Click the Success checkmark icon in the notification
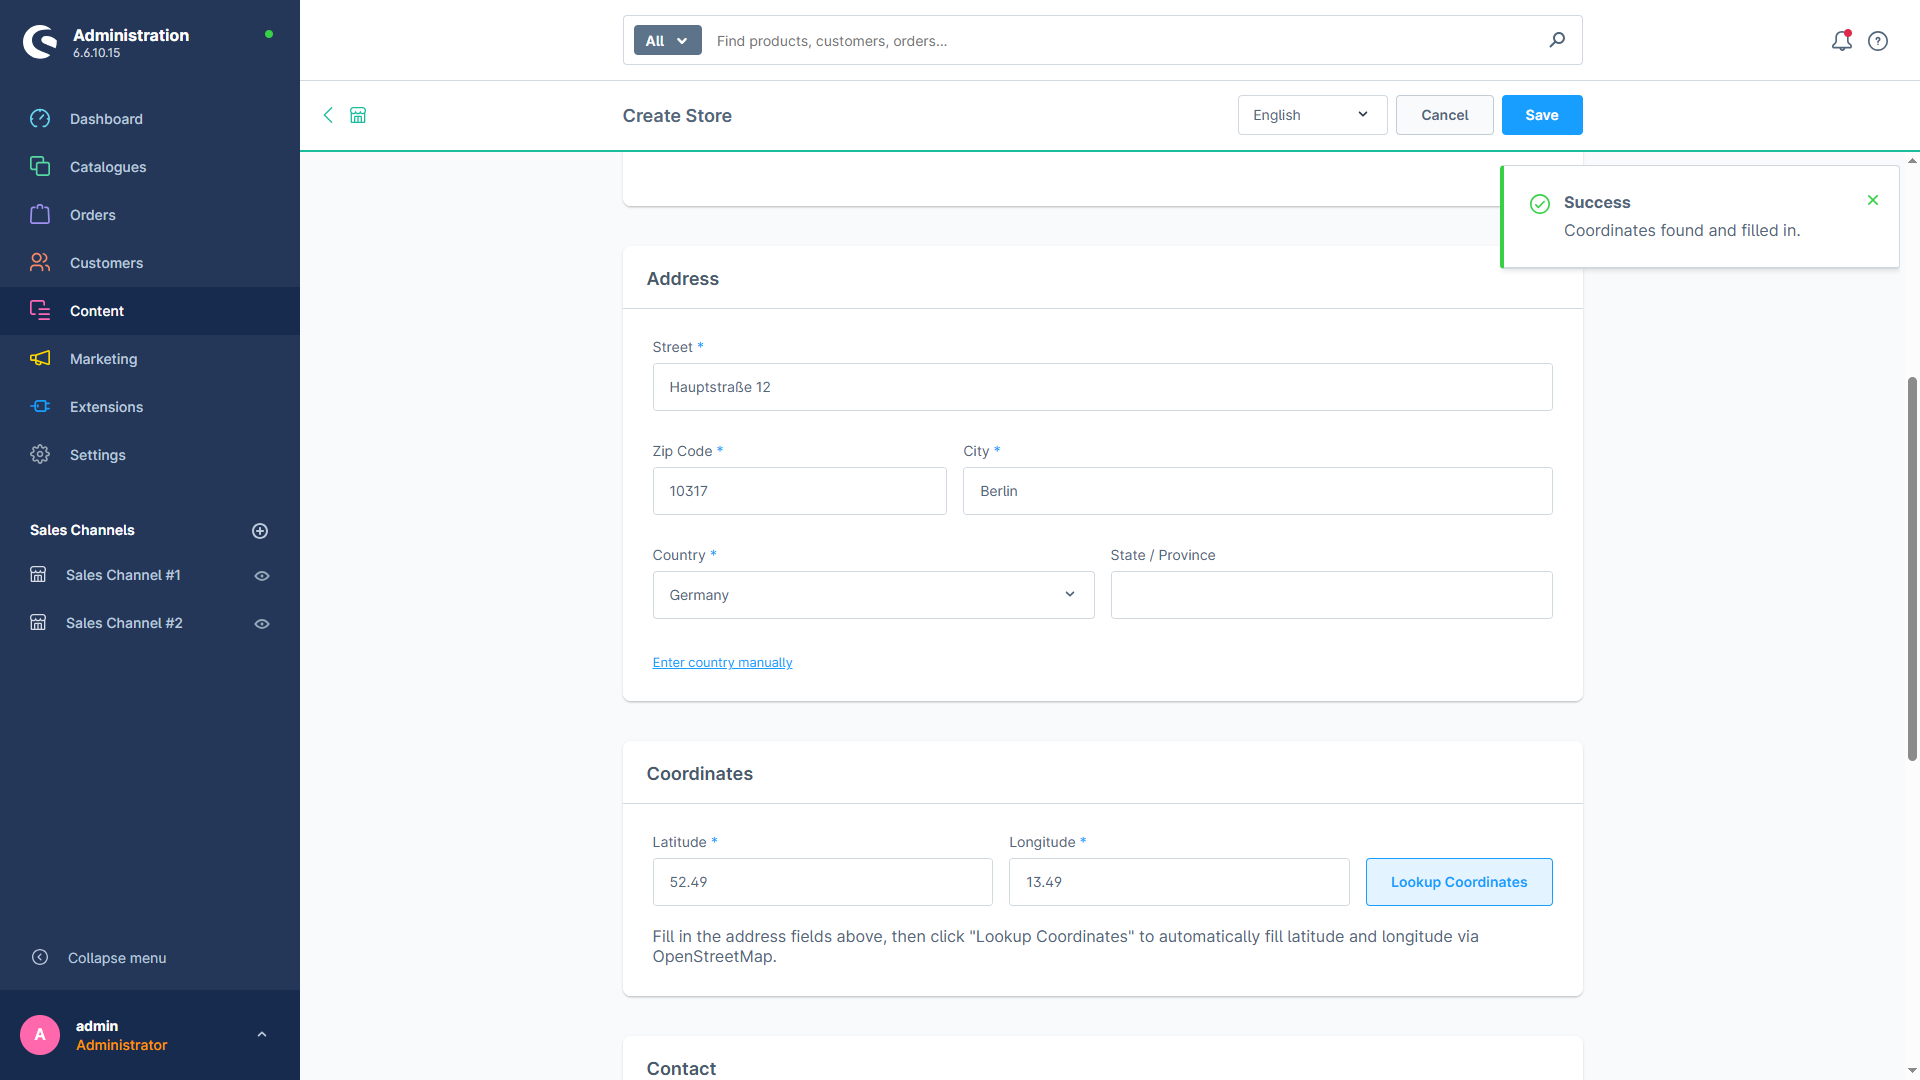Viewport: 1920px width, 1080px height. (1540, 204)
